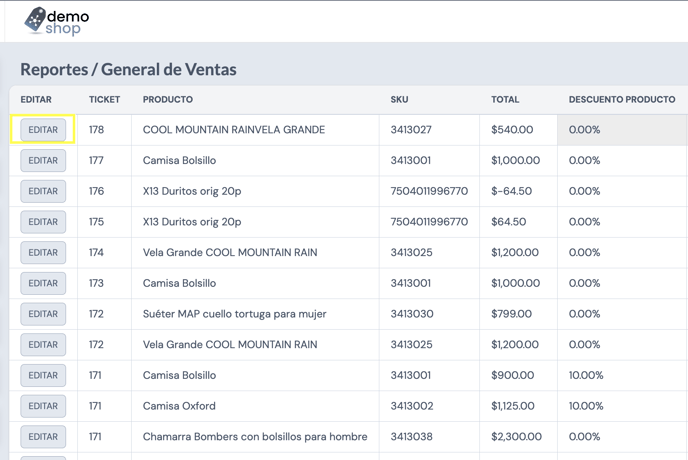This screenshot has width=688, height=460.
Task: Click the TOTAL column header
Action: (x=505, y=100)
